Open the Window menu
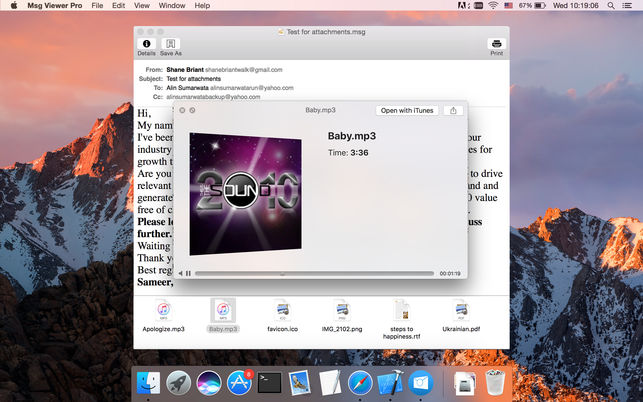This screenshot has height=402, width=643. 172,6
